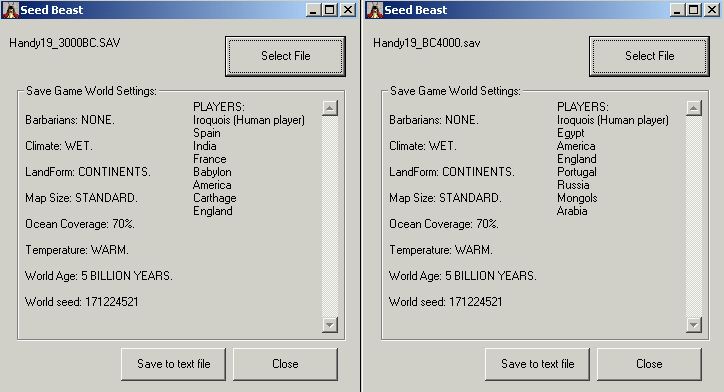Close button in the Handy19_3000BC.SAV window
Screen dimensions: 724x392
285,364
